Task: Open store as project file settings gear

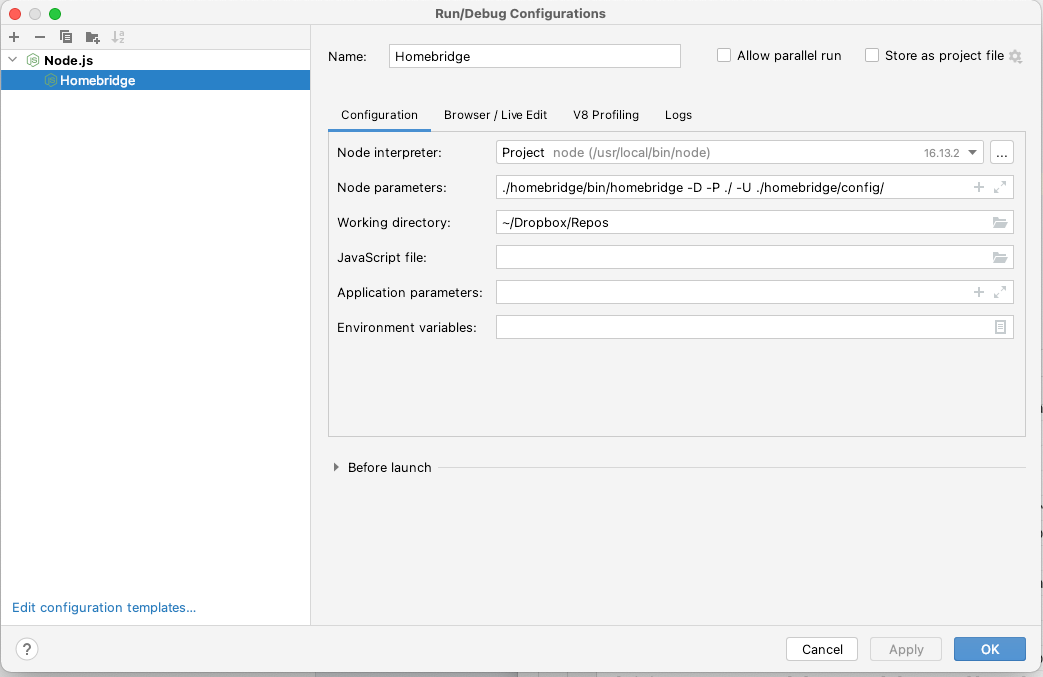Action: click(1016, 57)
